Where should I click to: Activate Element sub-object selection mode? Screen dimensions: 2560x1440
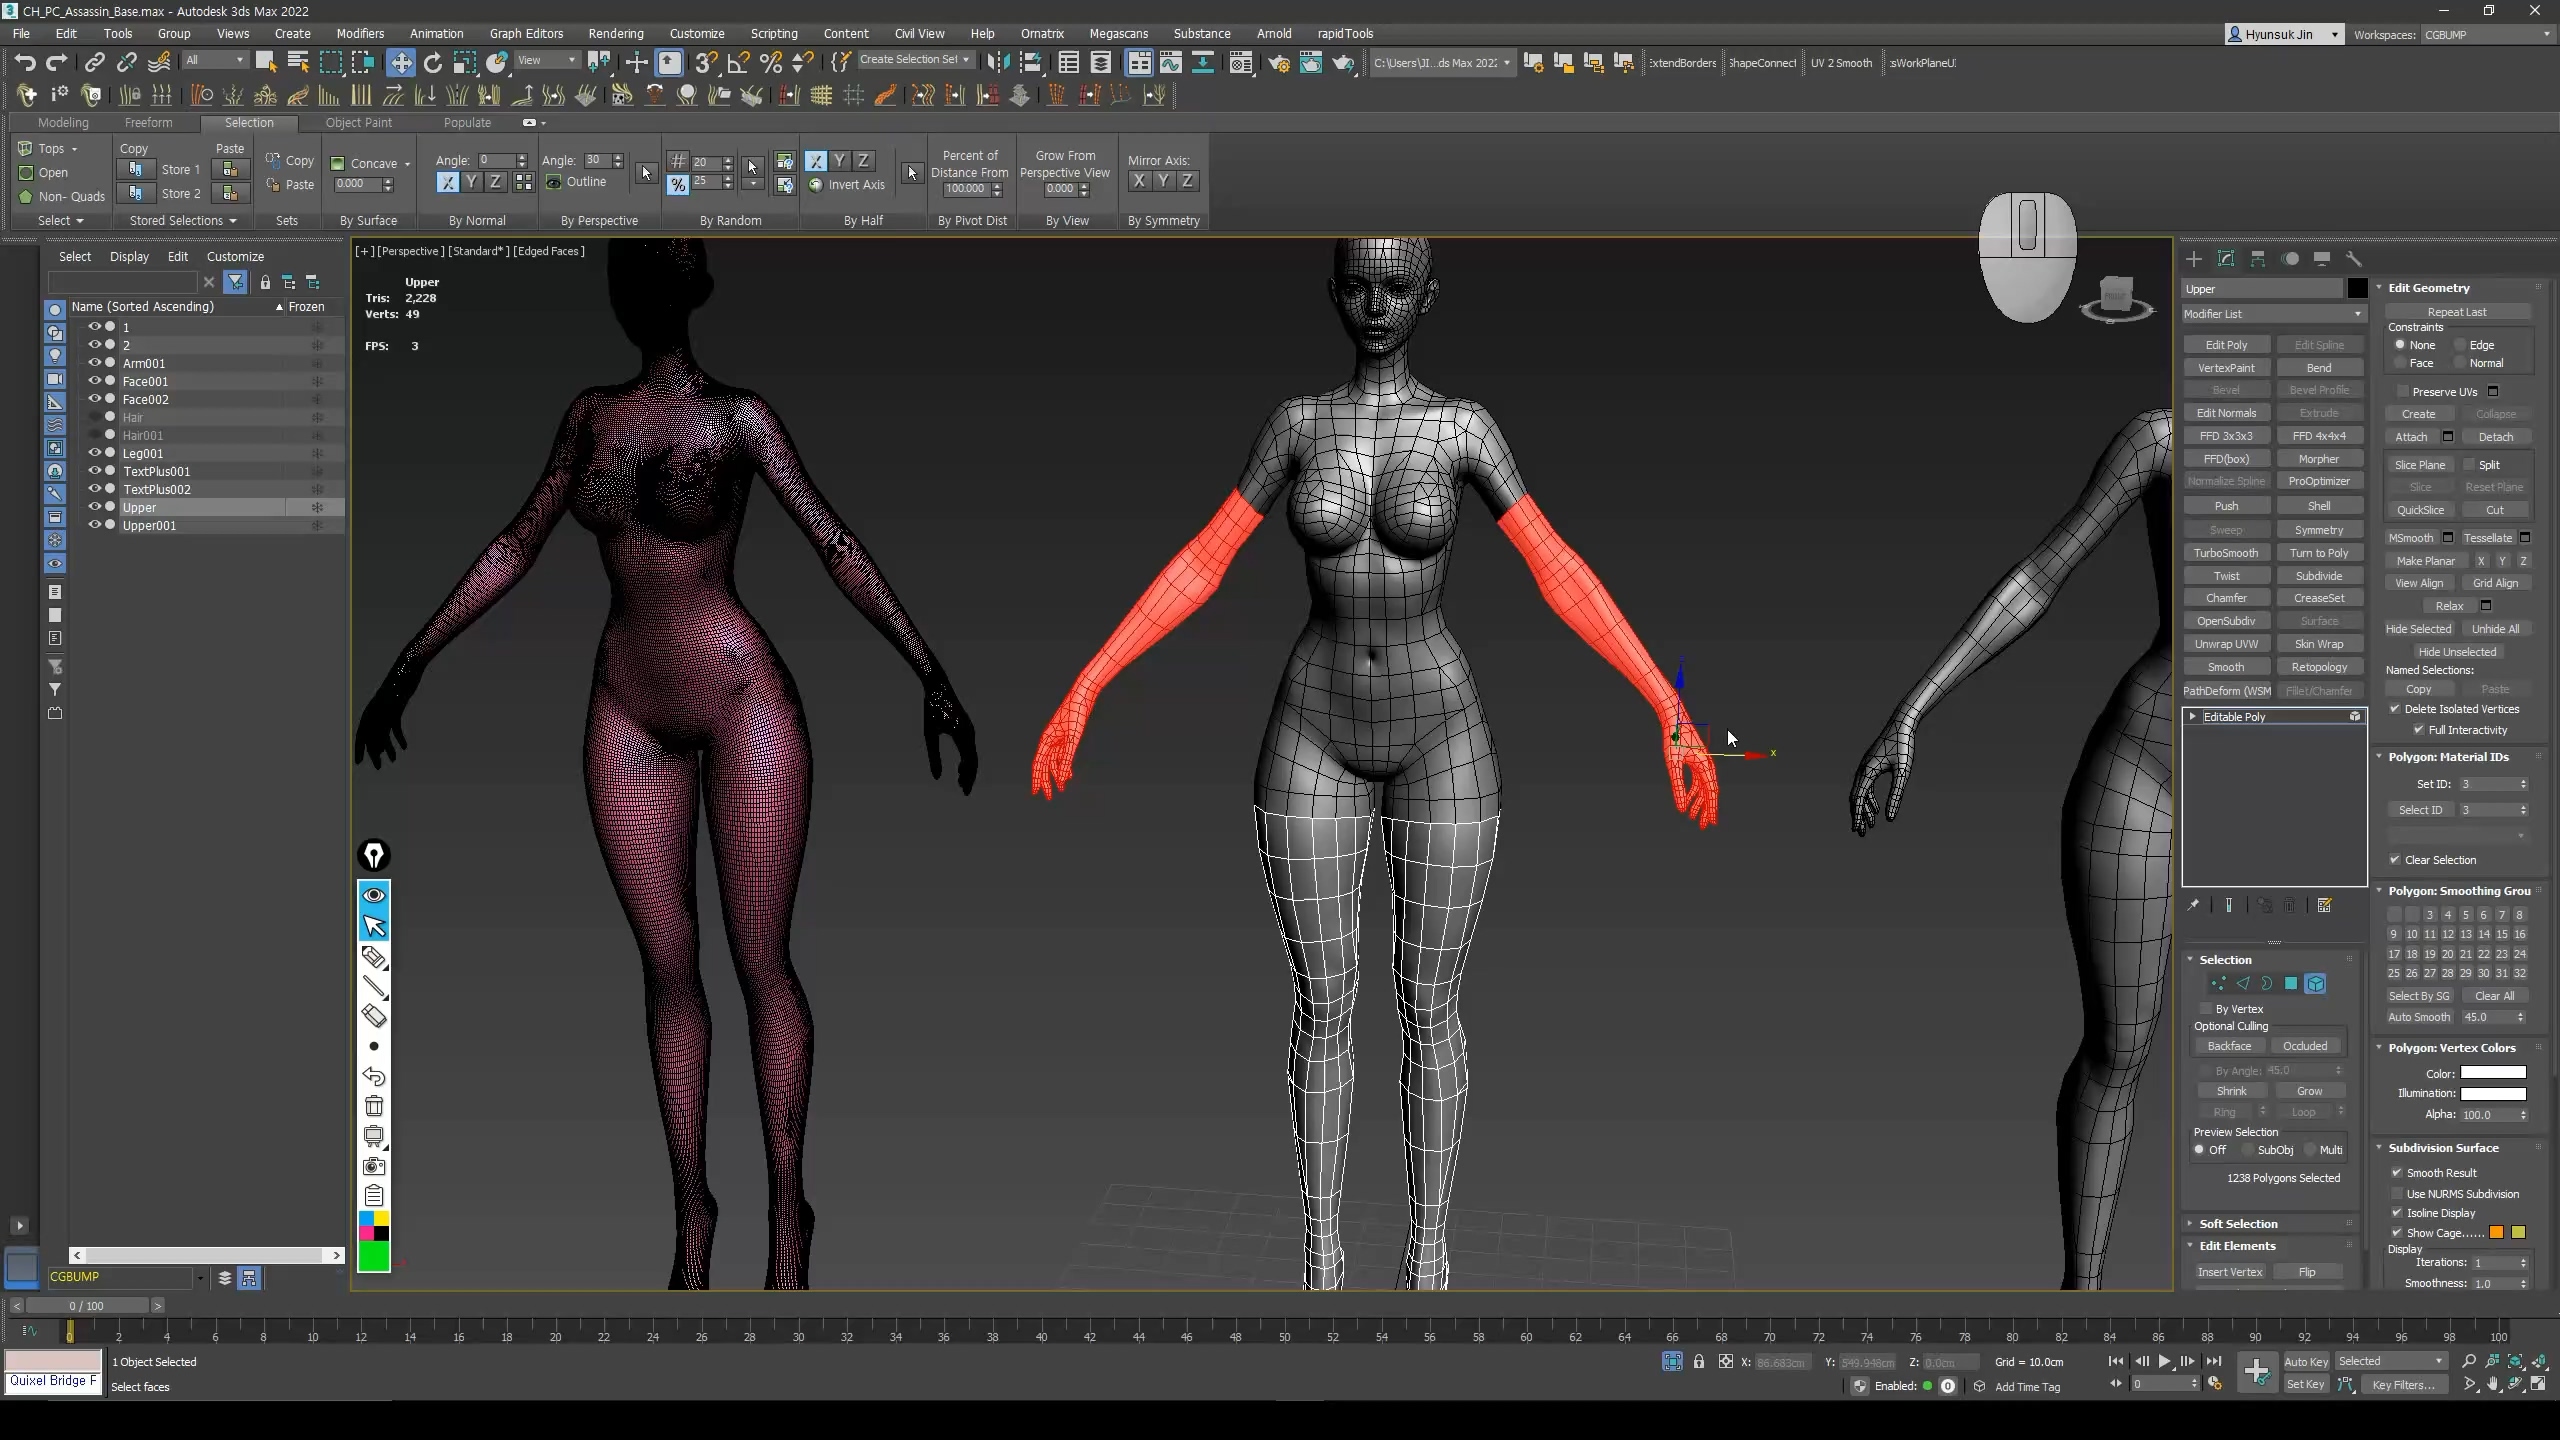(2315, 984)
